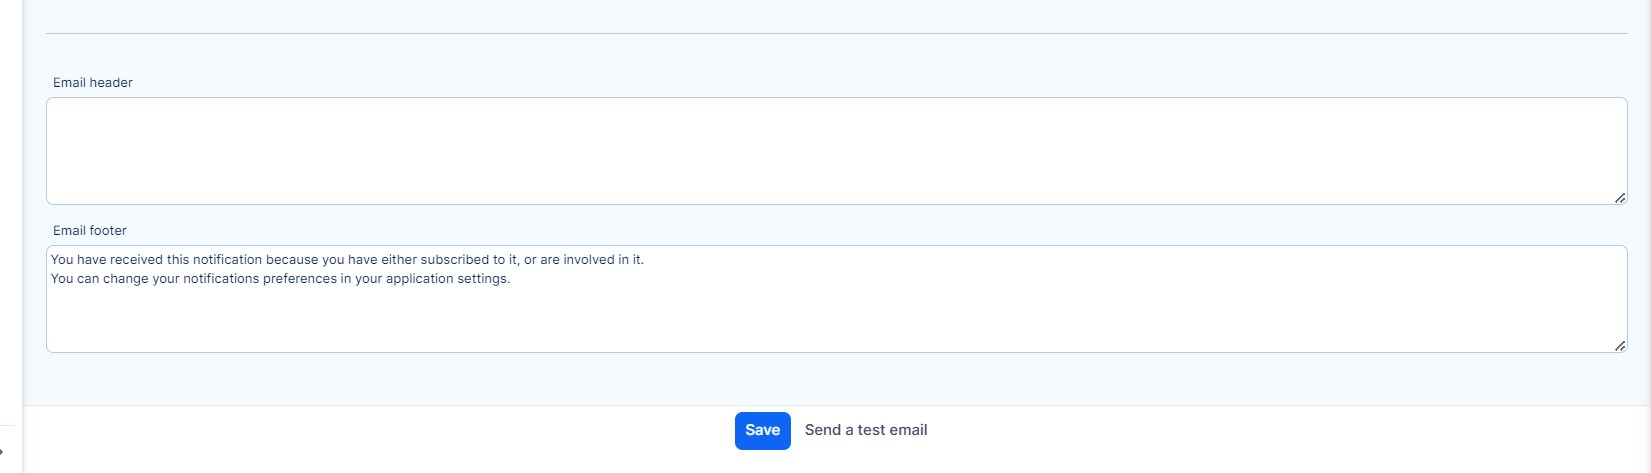Click the blank bottom bar beside Save
Viewport: 1651px width, 473px height.
tap(1200, 438)
